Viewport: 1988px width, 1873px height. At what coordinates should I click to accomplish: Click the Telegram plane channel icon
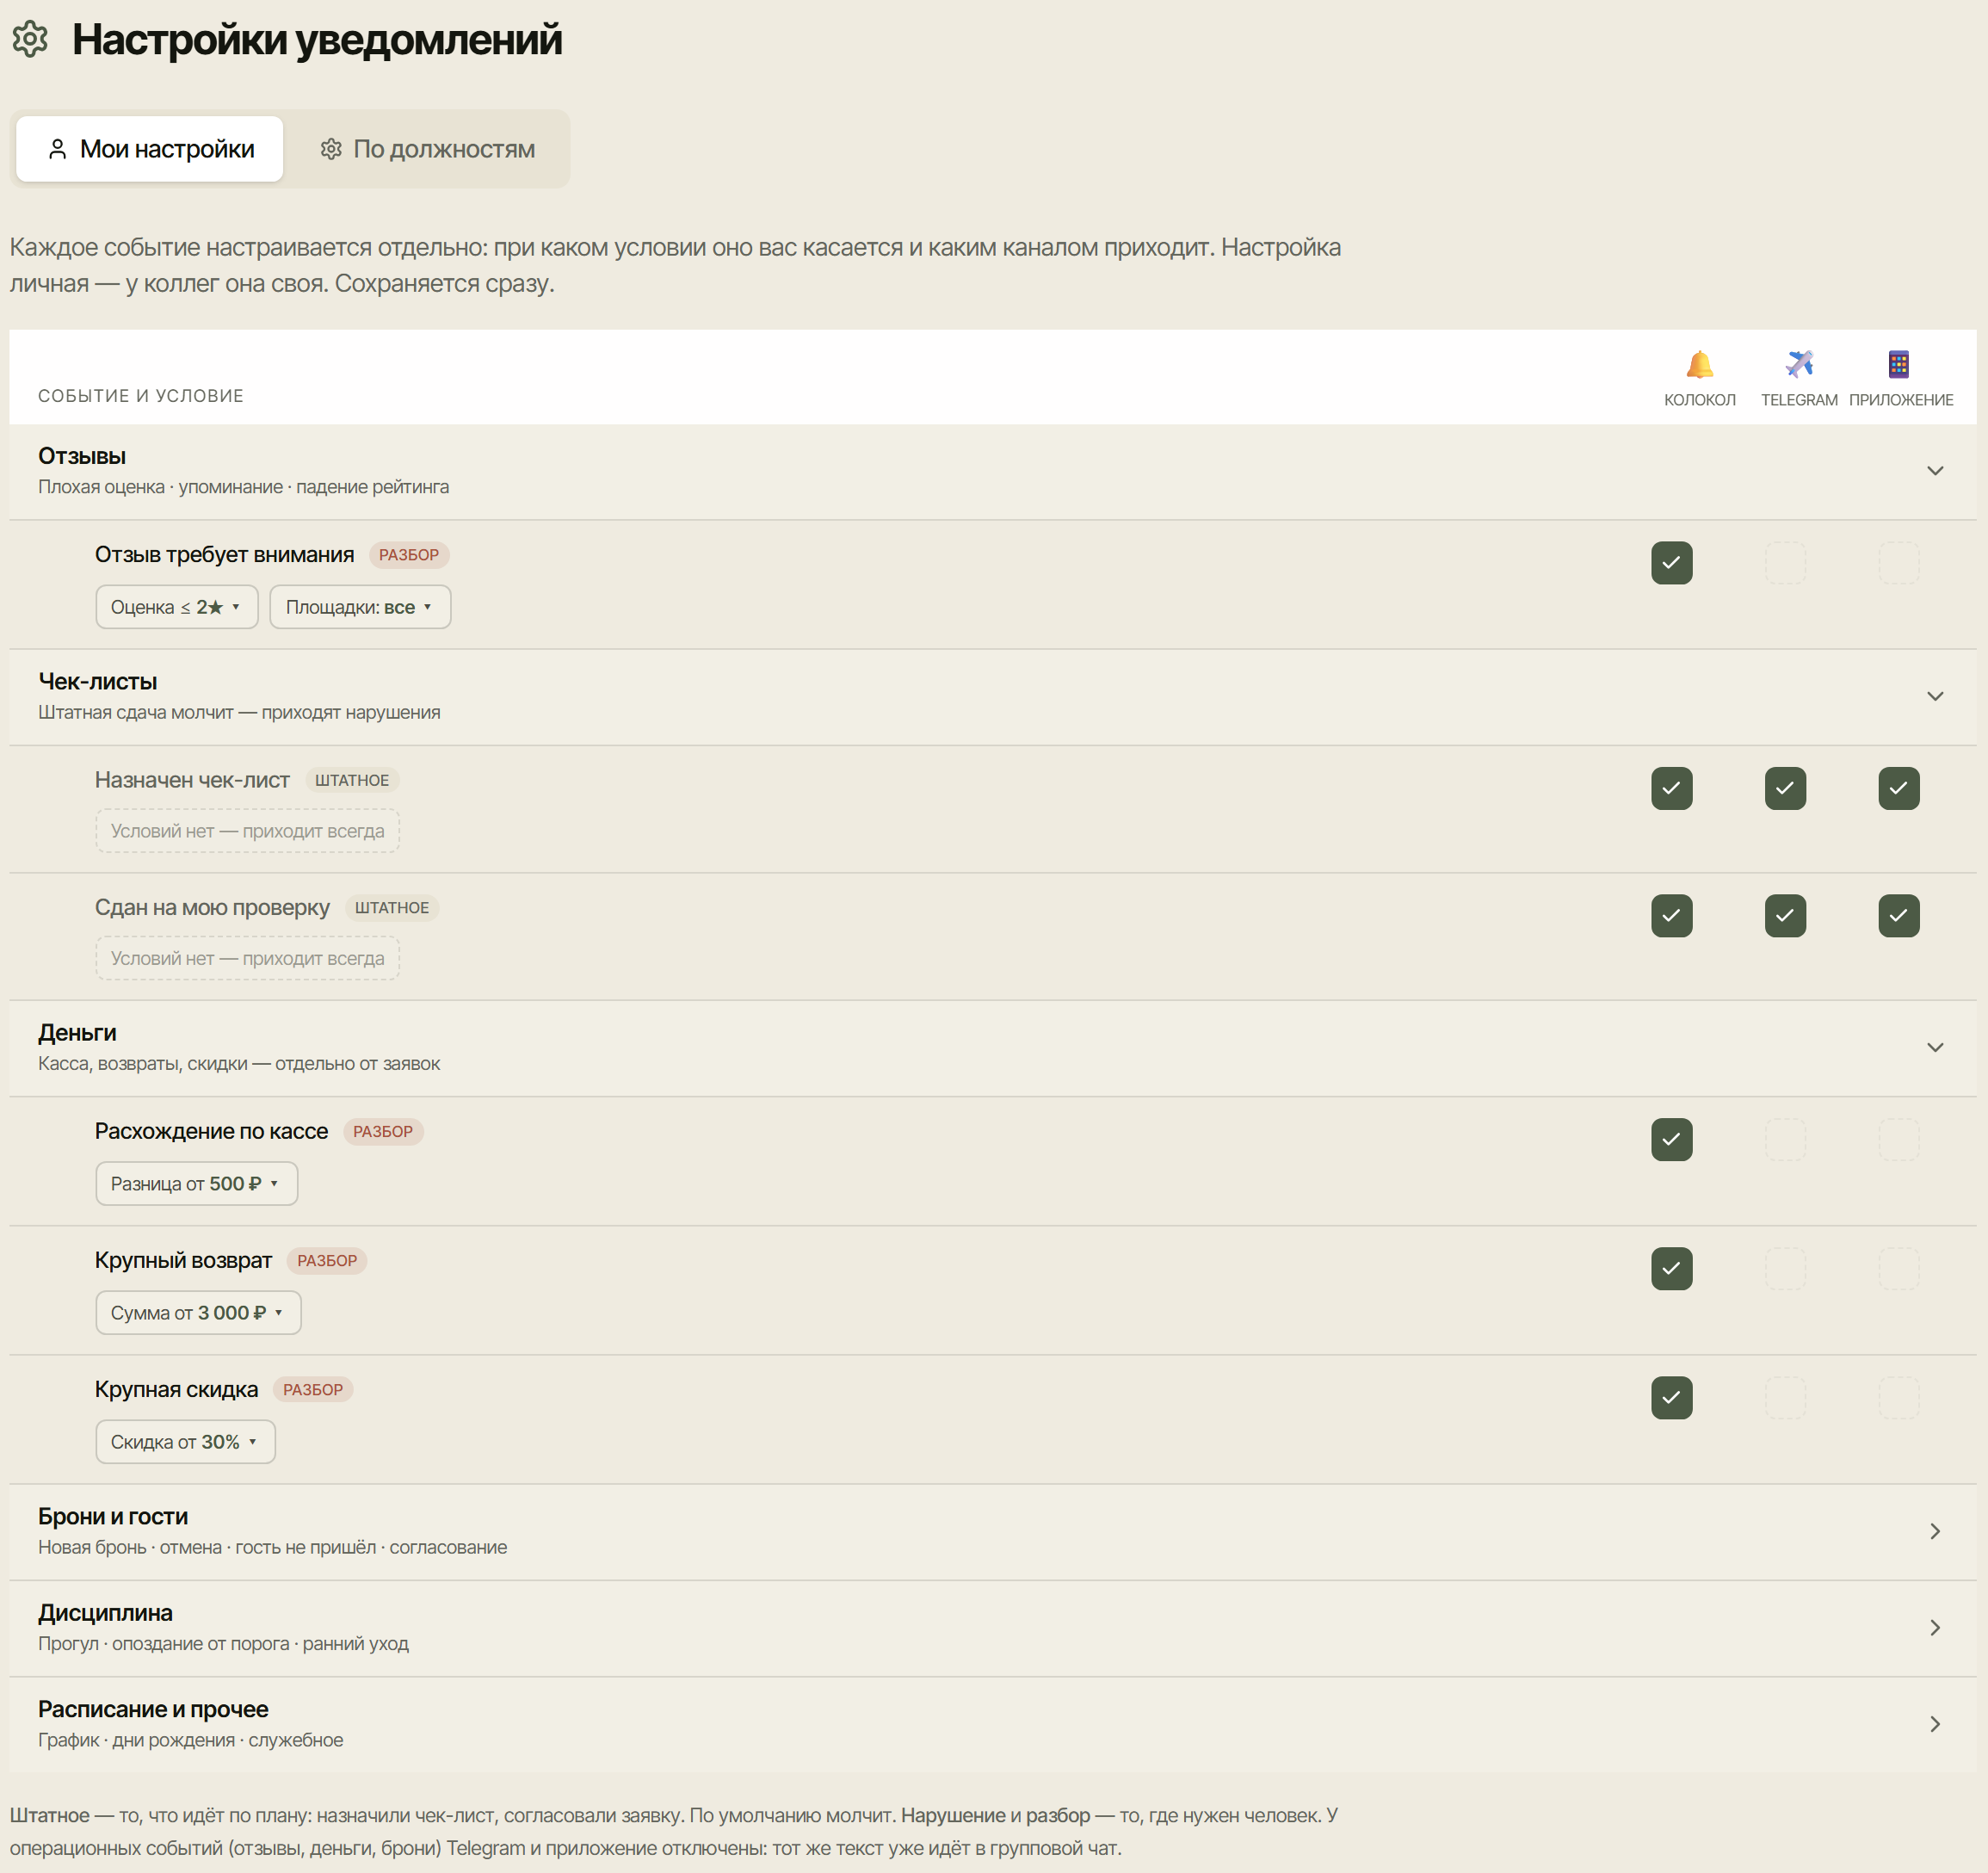(x=1799, y=364)
